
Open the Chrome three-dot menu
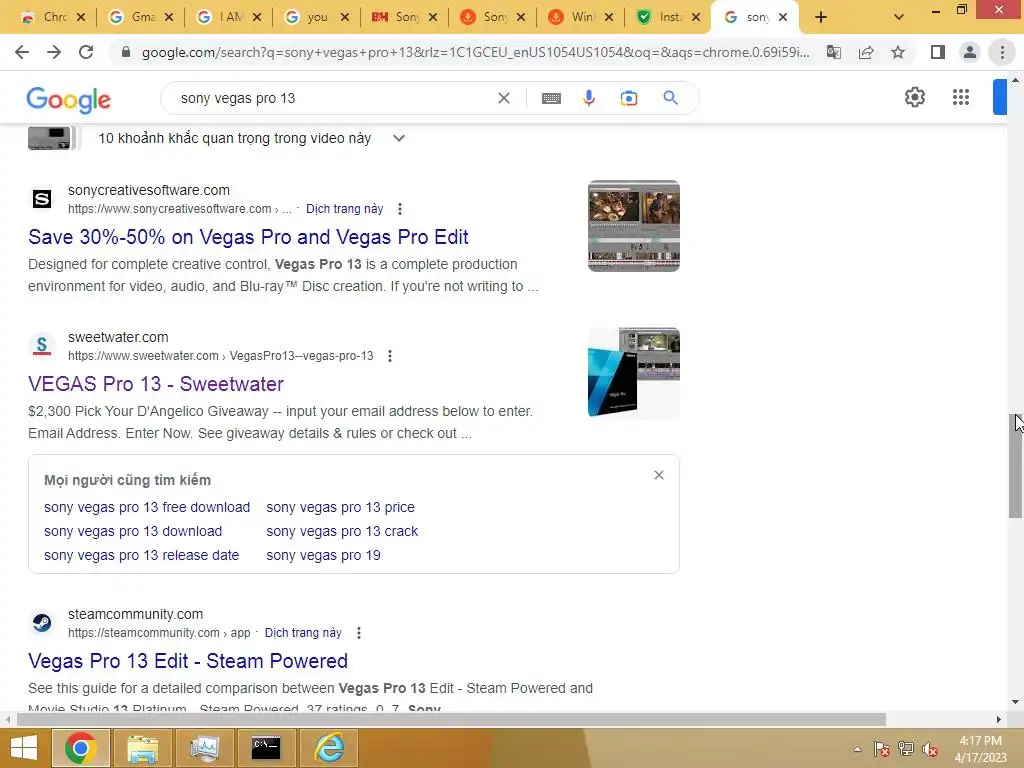click(x=1002, y=52)
